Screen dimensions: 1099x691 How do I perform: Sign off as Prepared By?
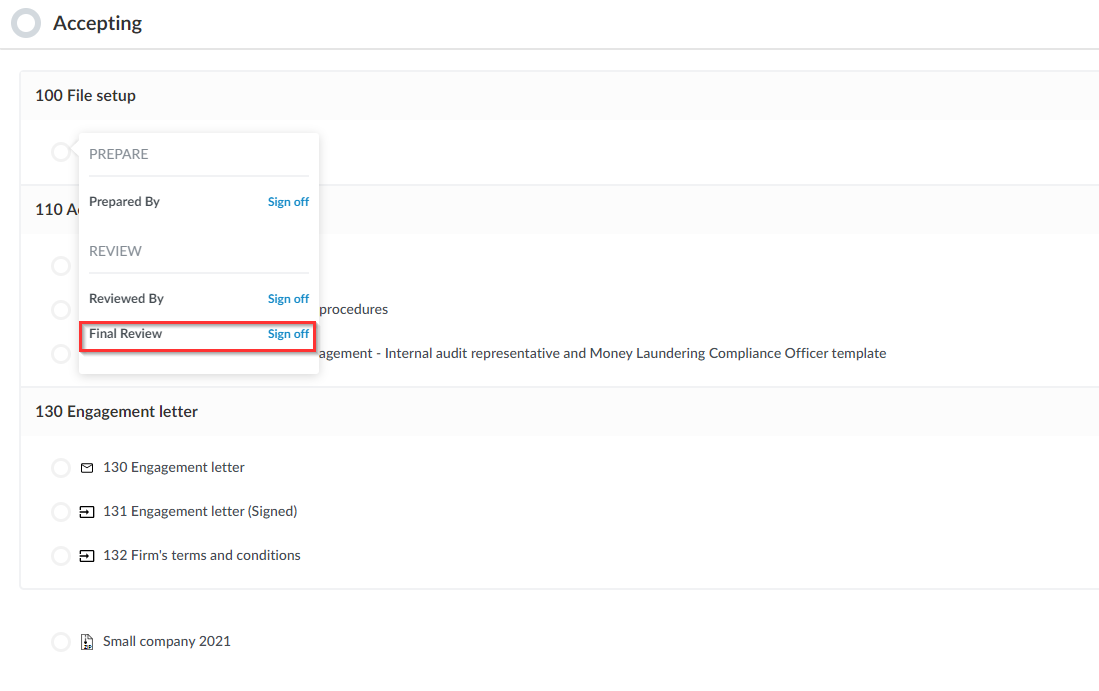(x=288, y=202)
